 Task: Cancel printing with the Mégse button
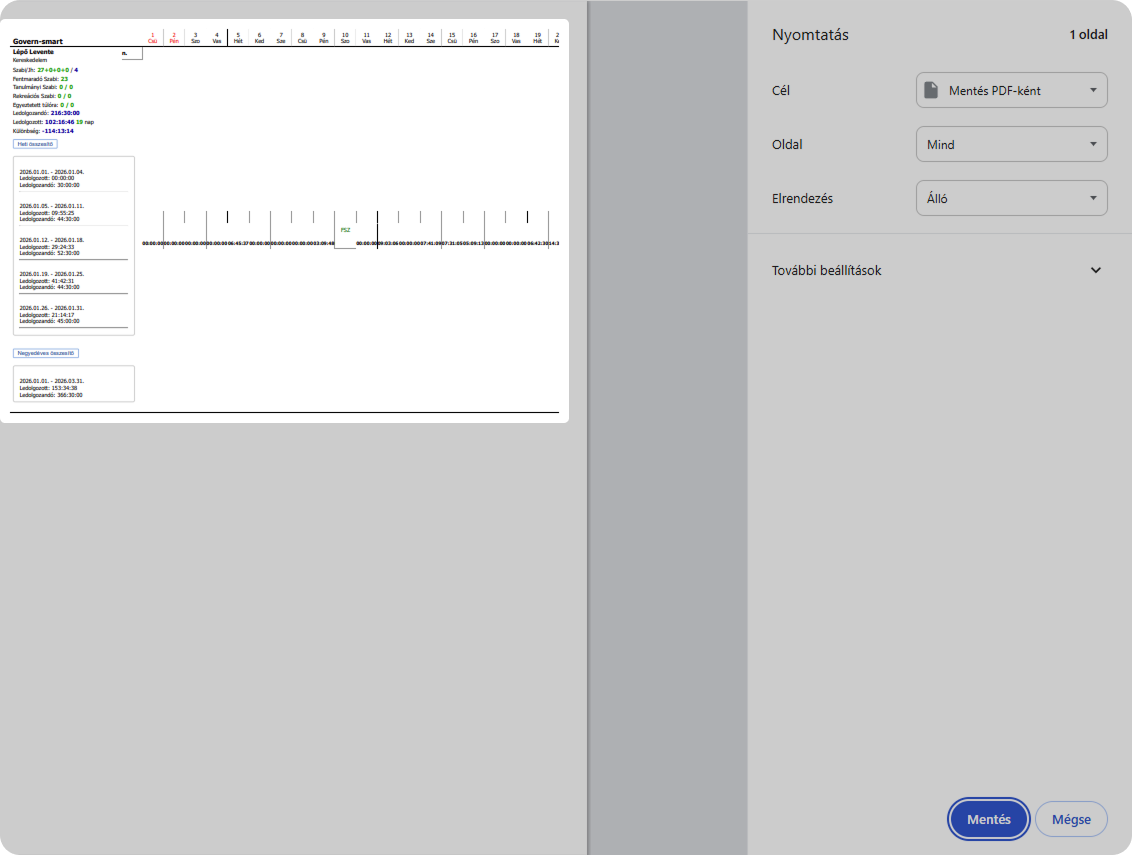(1070, 819)
